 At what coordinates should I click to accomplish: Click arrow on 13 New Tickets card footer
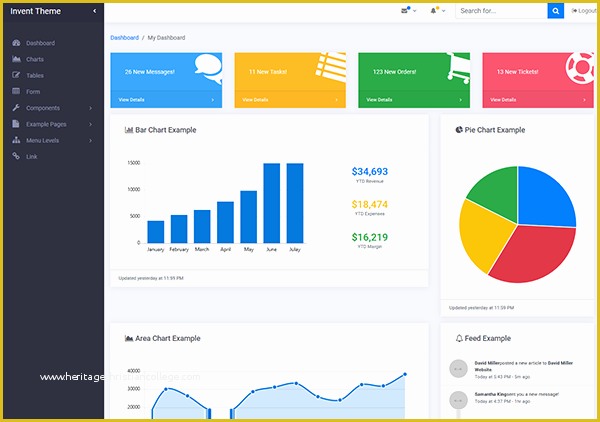[584, 100]
